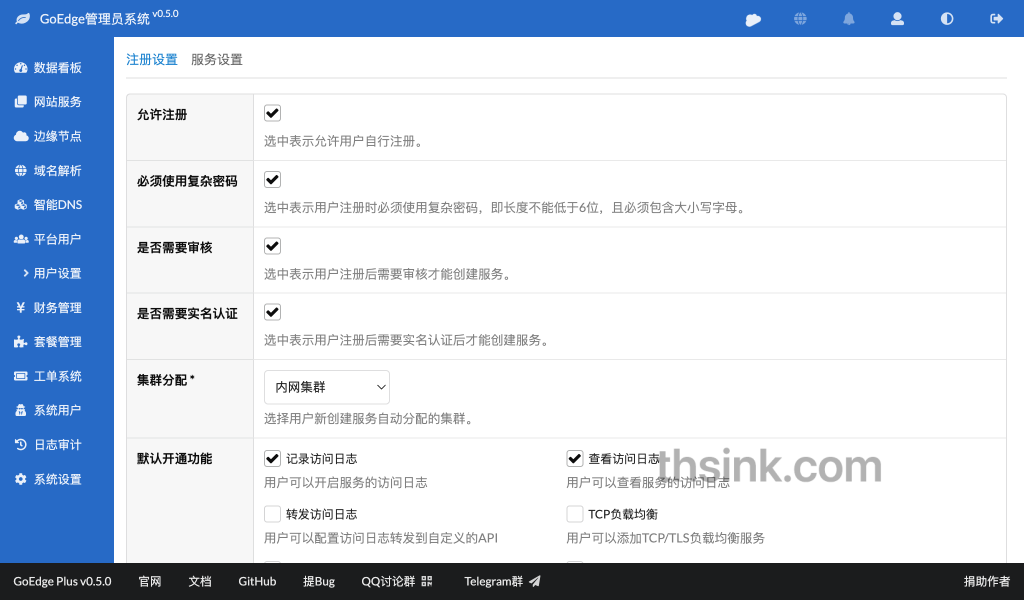Click the 捐助作者 footer link
The height and width of the screenshot is (600, 1024).
click(x=986, y=581)
